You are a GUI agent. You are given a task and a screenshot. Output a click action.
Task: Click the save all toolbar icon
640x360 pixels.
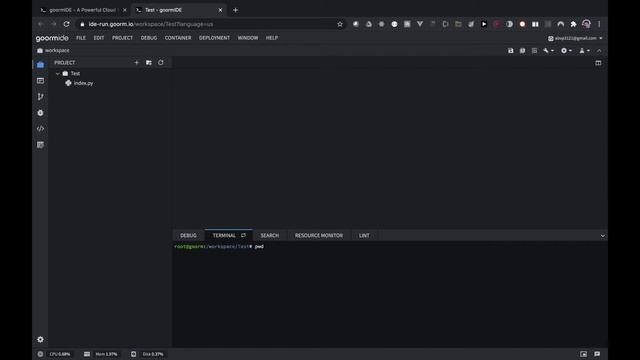522,51
